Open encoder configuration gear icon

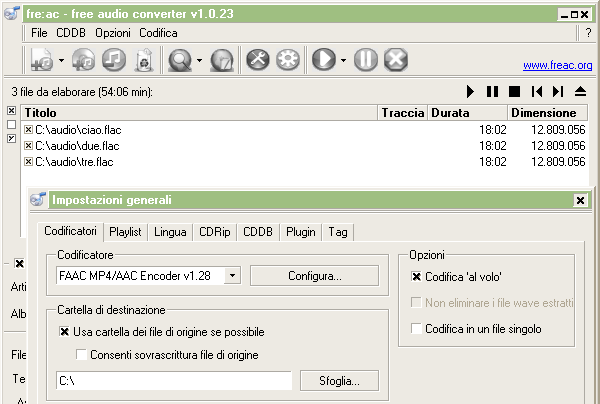point(288,60)
